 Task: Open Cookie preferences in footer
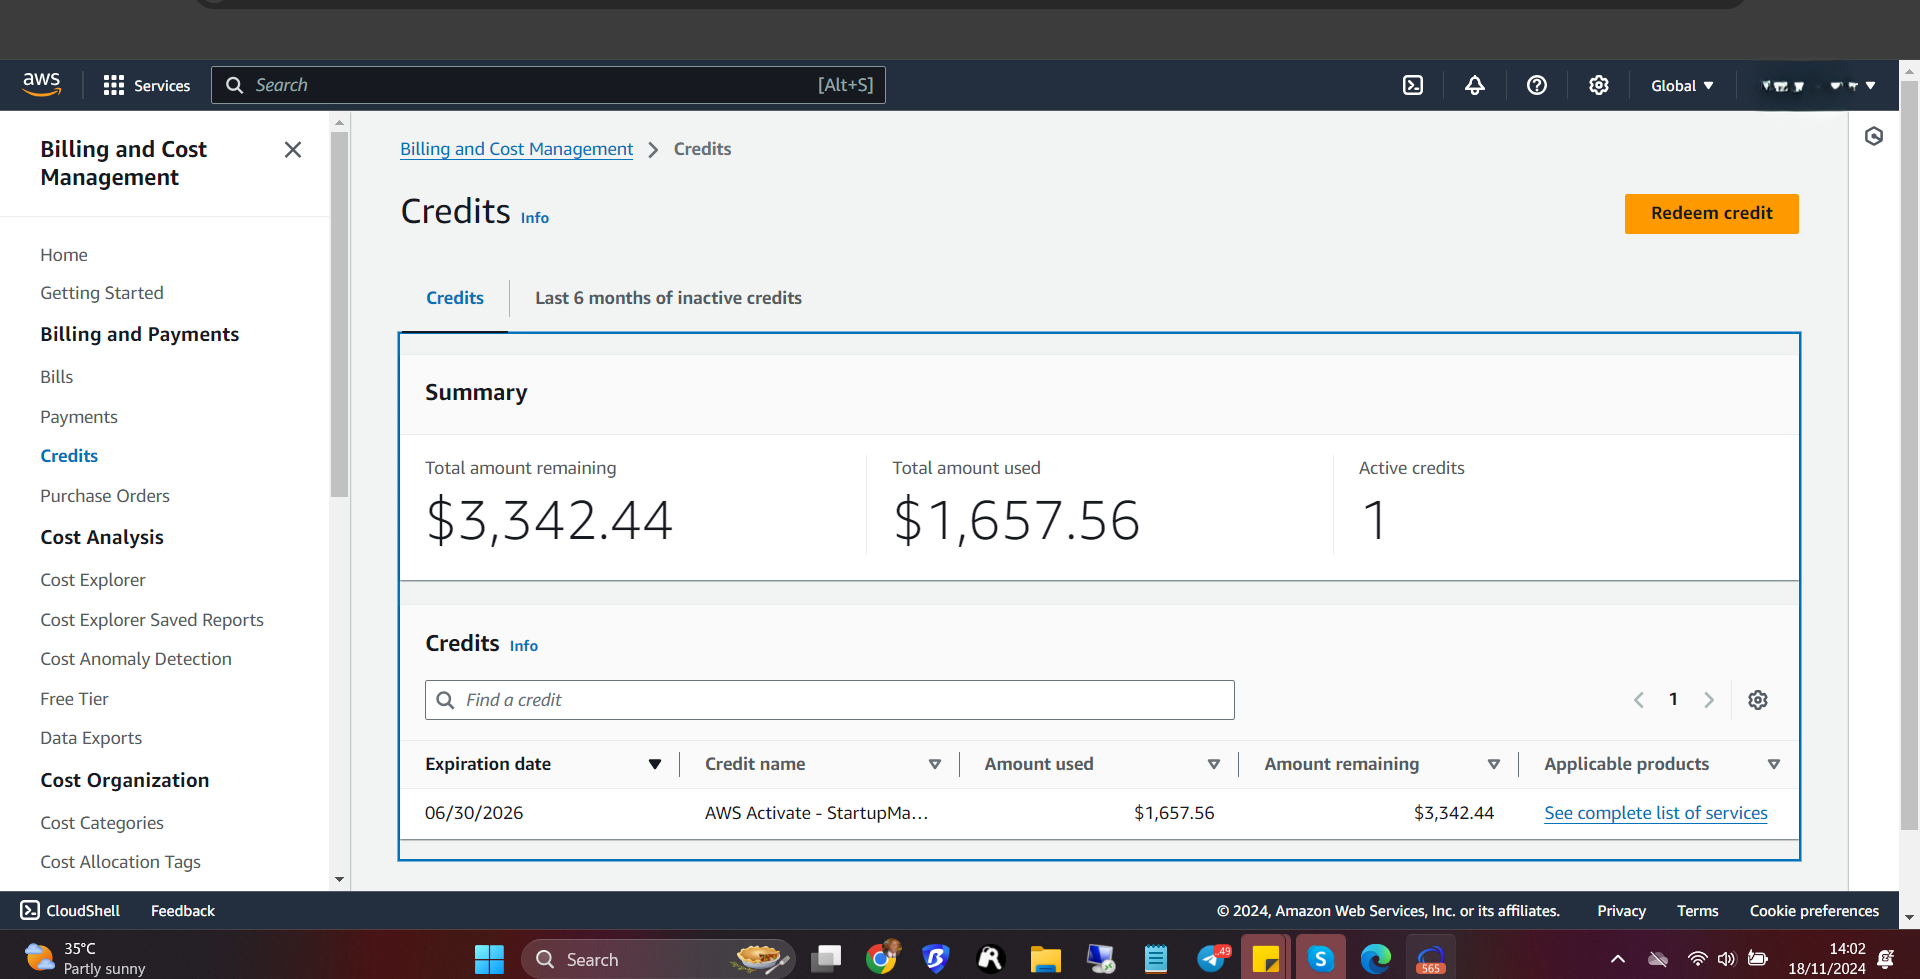point(1814,910)
